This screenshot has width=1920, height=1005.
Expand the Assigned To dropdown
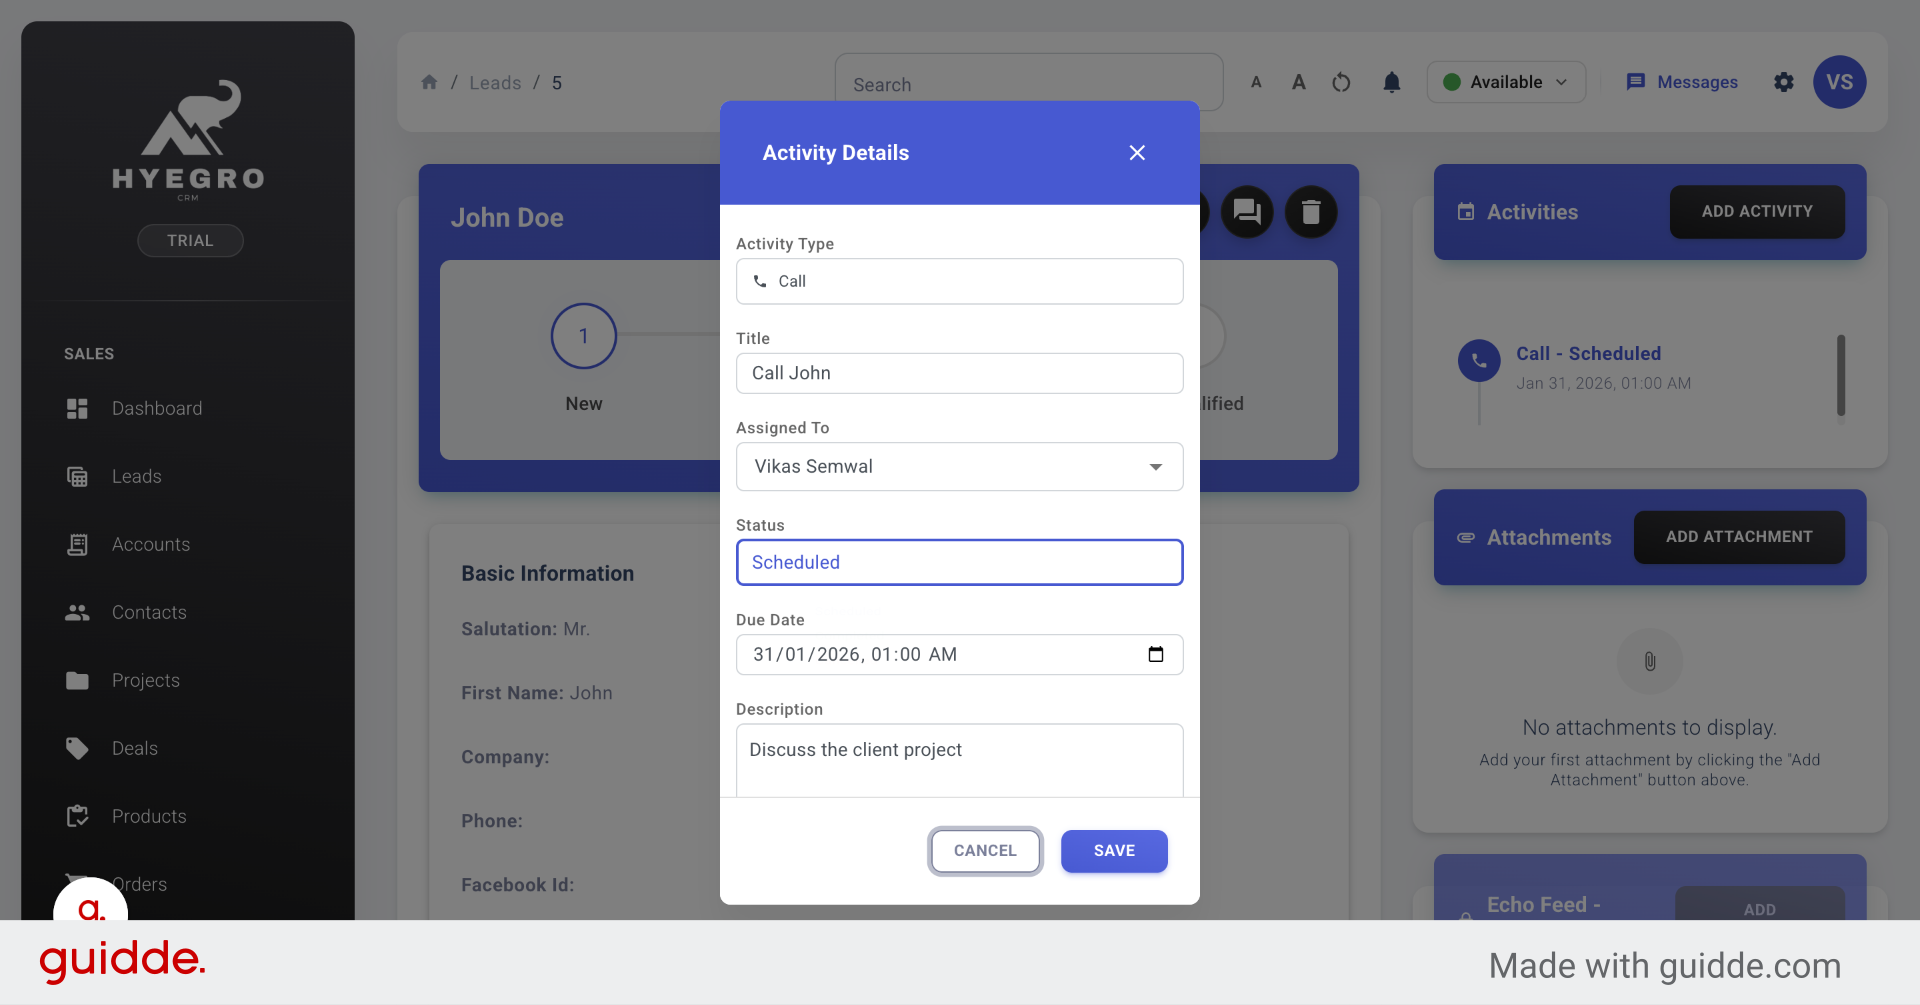click(1156, 466)
